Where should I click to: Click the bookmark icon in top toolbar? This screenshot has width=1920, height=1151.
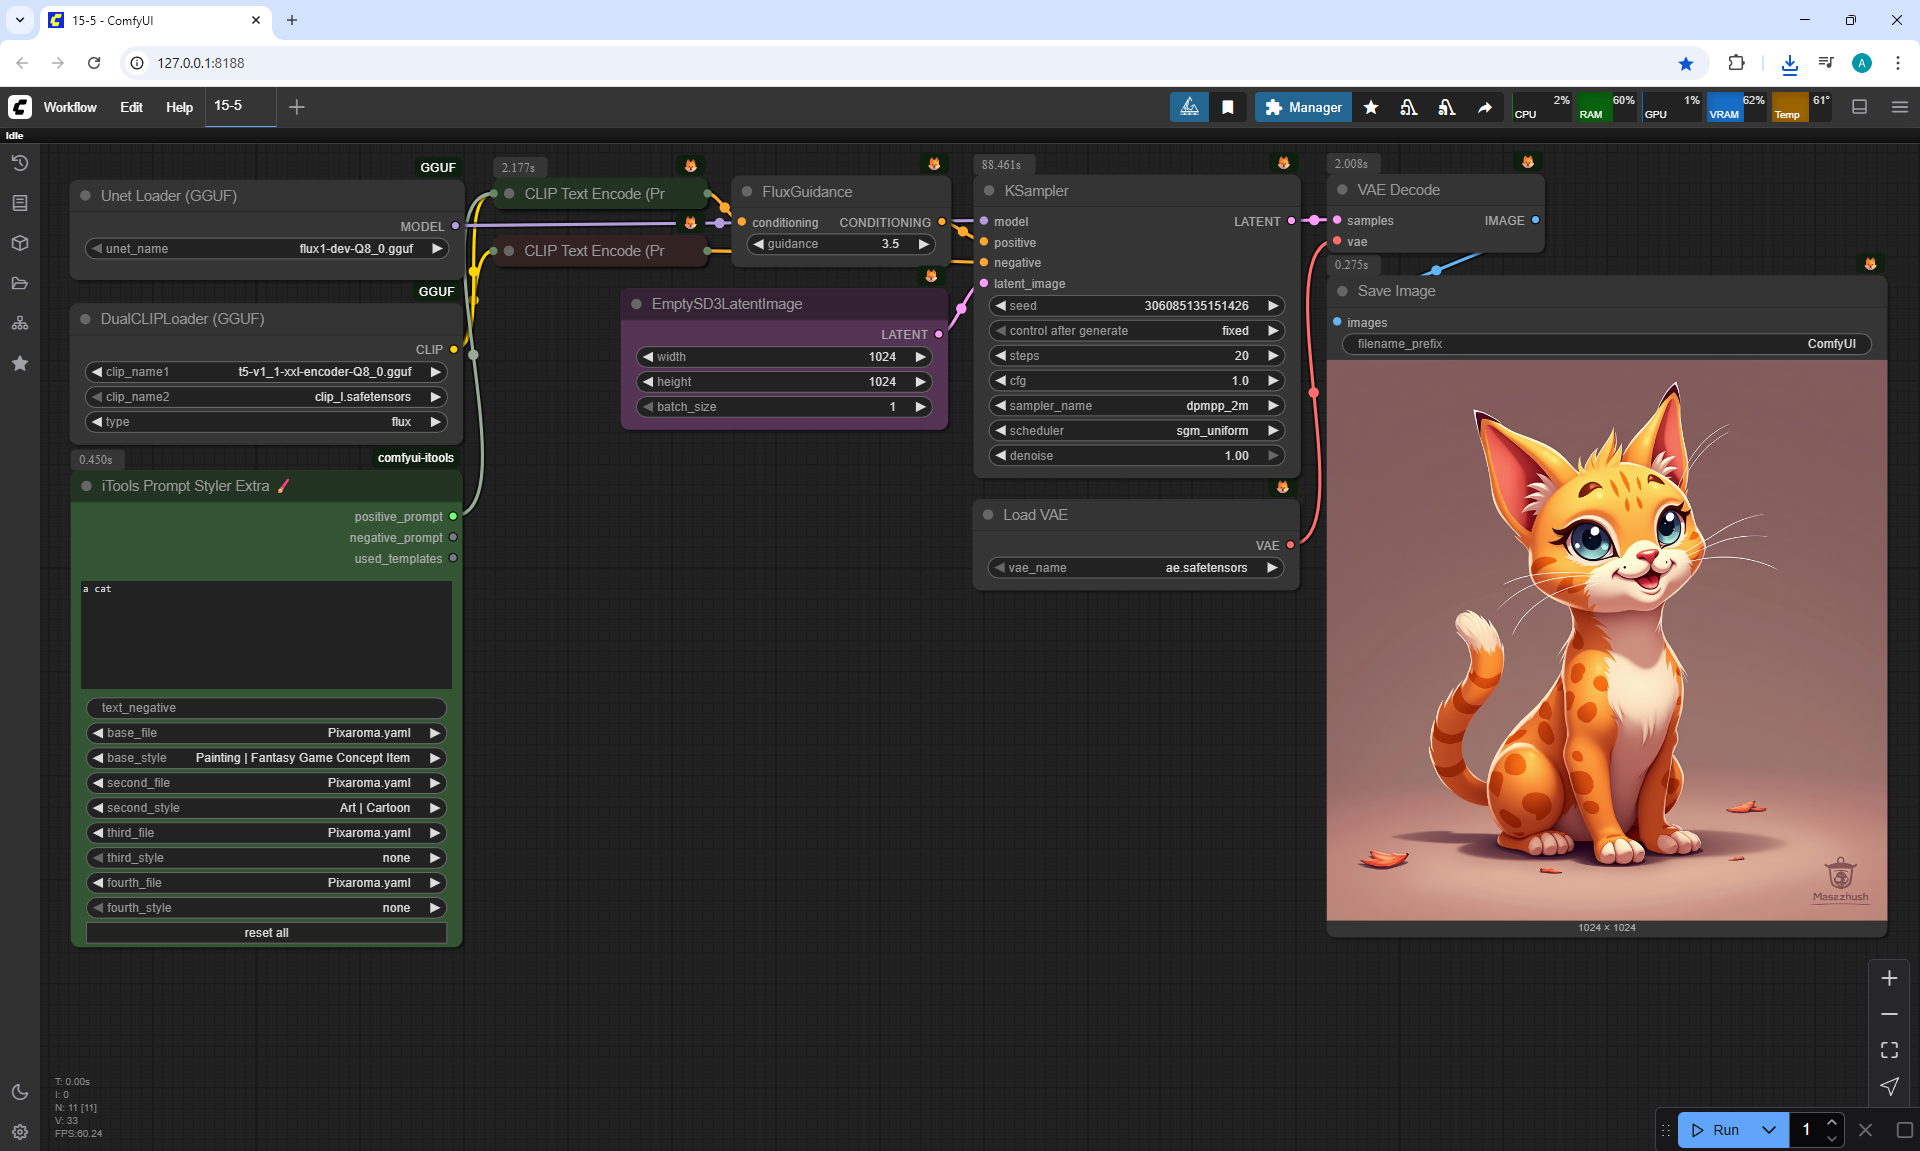[x=1228, y=107]
